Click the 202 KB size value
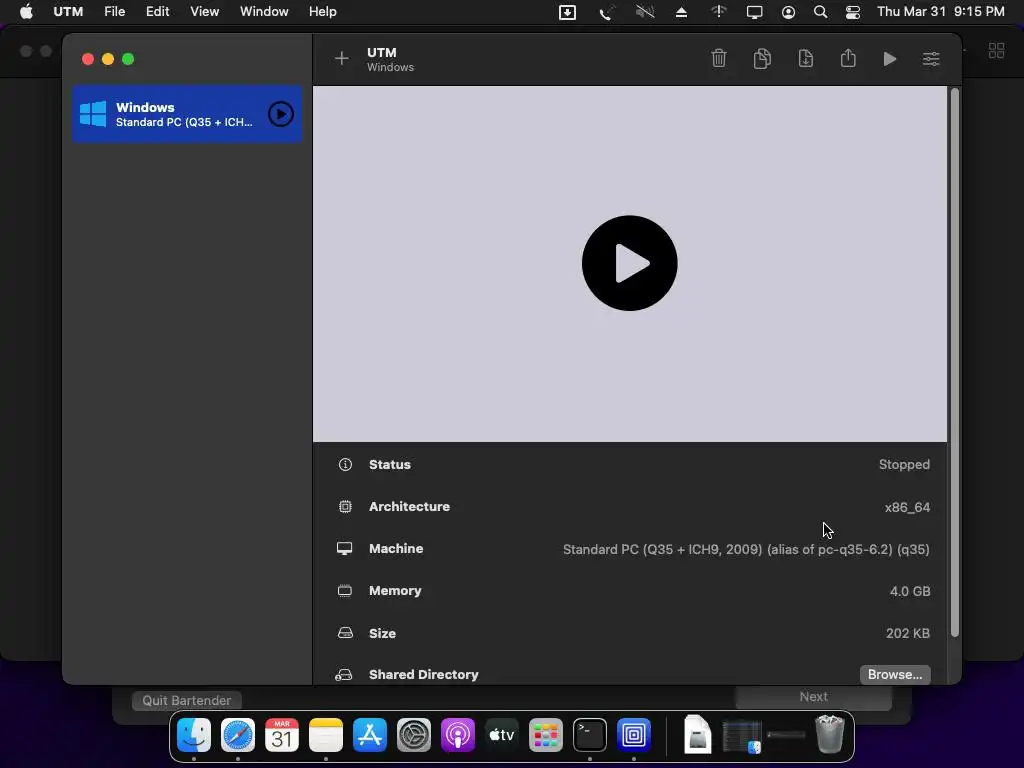The image size is (1024, 768). click(x=908, y=633)
